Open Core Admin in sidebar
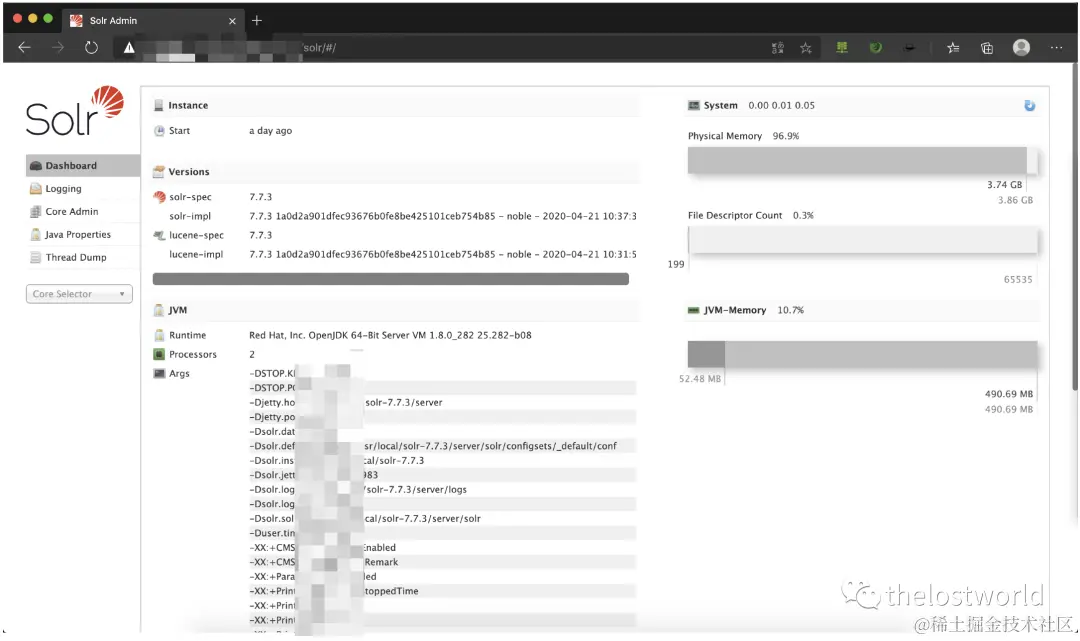This screenshot has width=1080, height=641. [83, 211]
